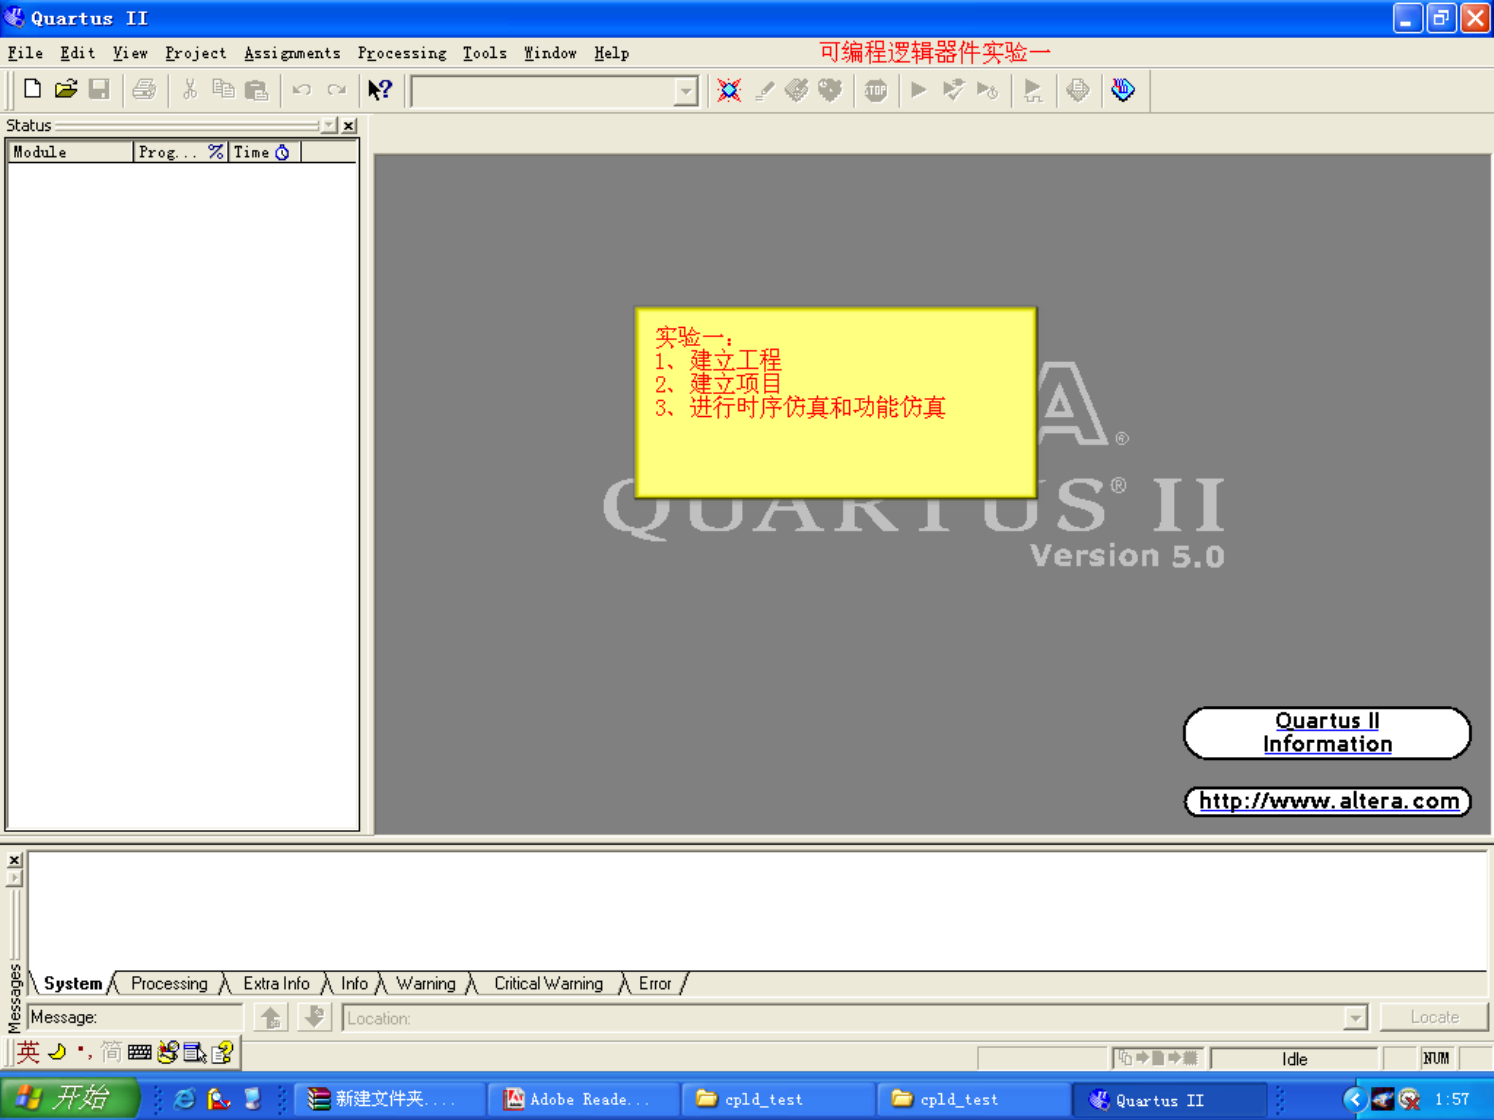Image resolution: width=1494 pixels, height=1120 pixels.
Task: Switch to the Extra Info tab
Action: pos(276,984)
